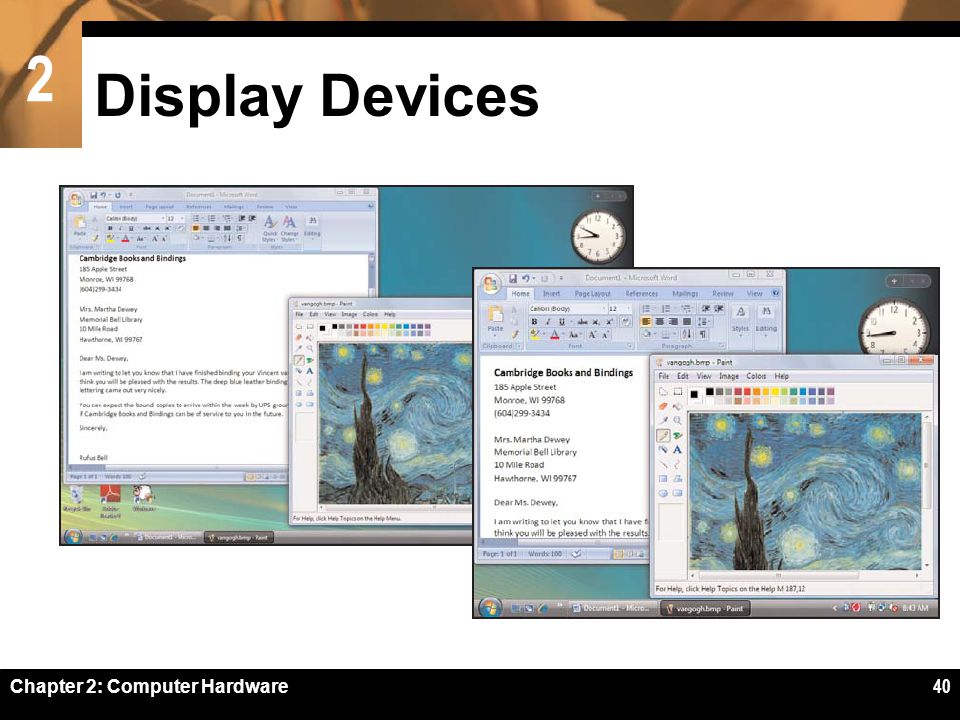Screen dimensions: 960x720
Task: Click Quick Styles in the left screenshot's Word ribbon
Action: click(x=270, y=228)
